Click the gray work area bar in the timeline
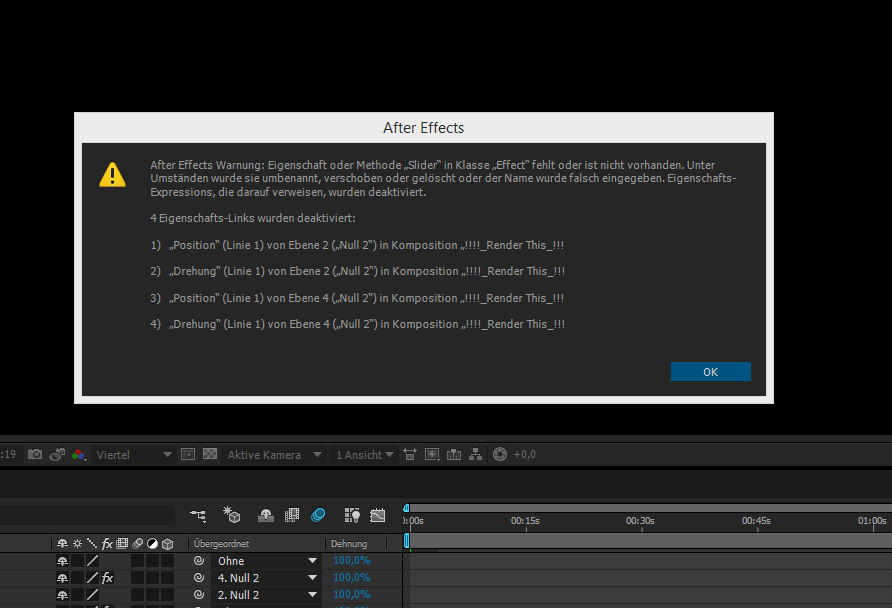Viewport: 892px width, 608px height. coord(651,540)
